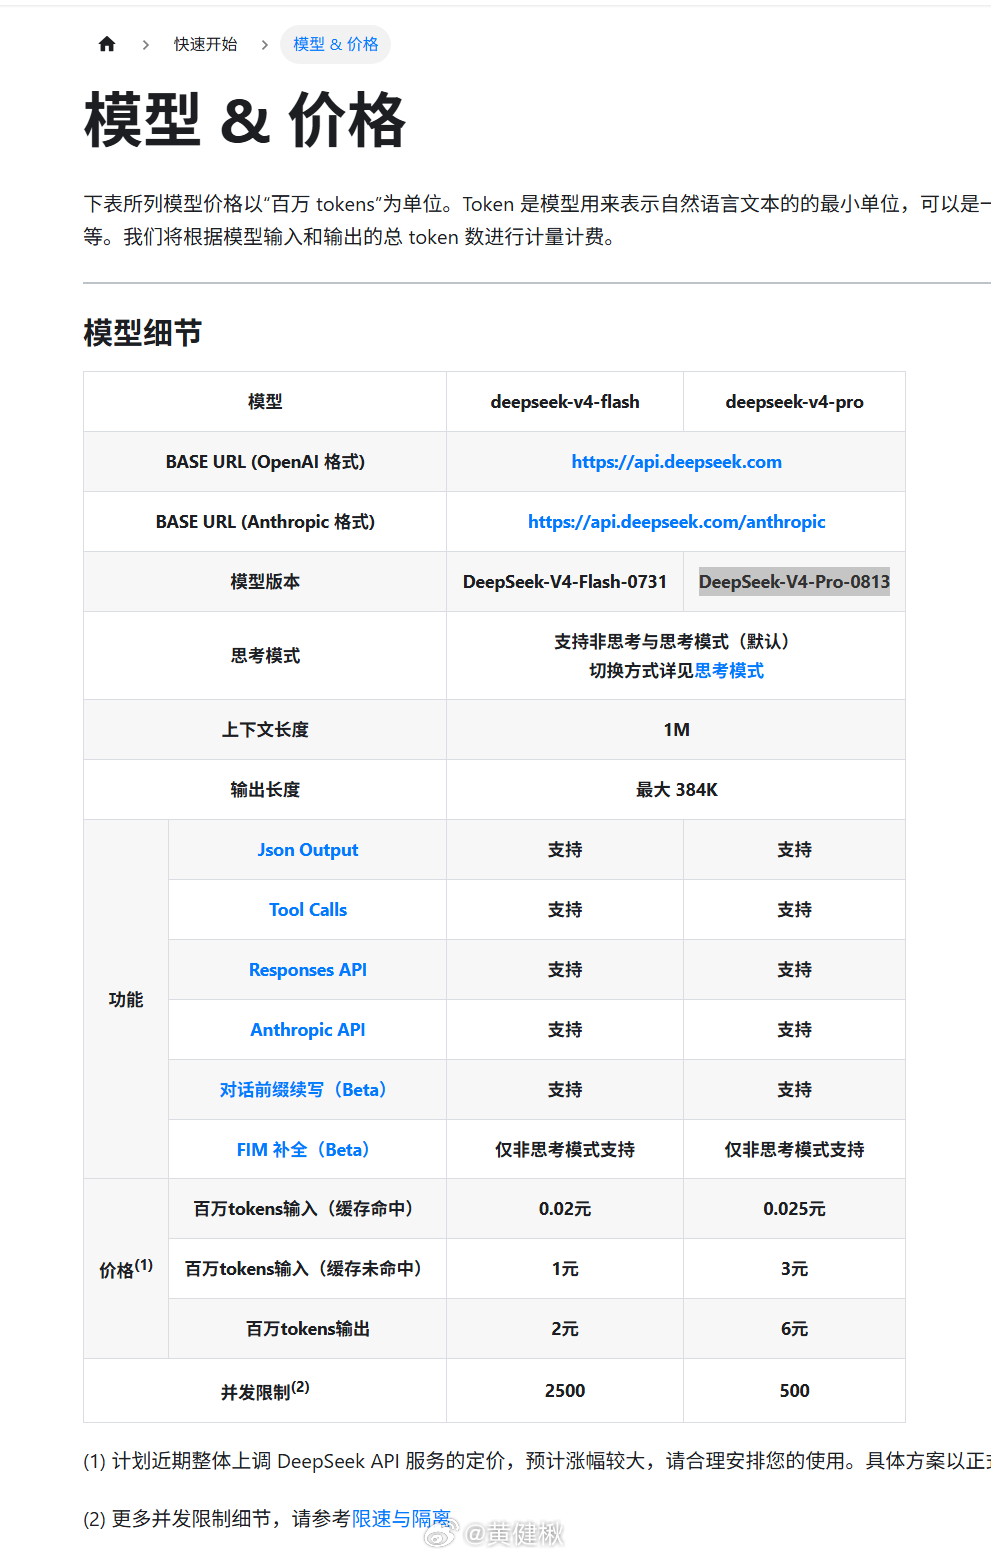Click the 1元 cache-miss input price
The width and height of the screenshot is (991, 1557).
(x=565, y=1269)
